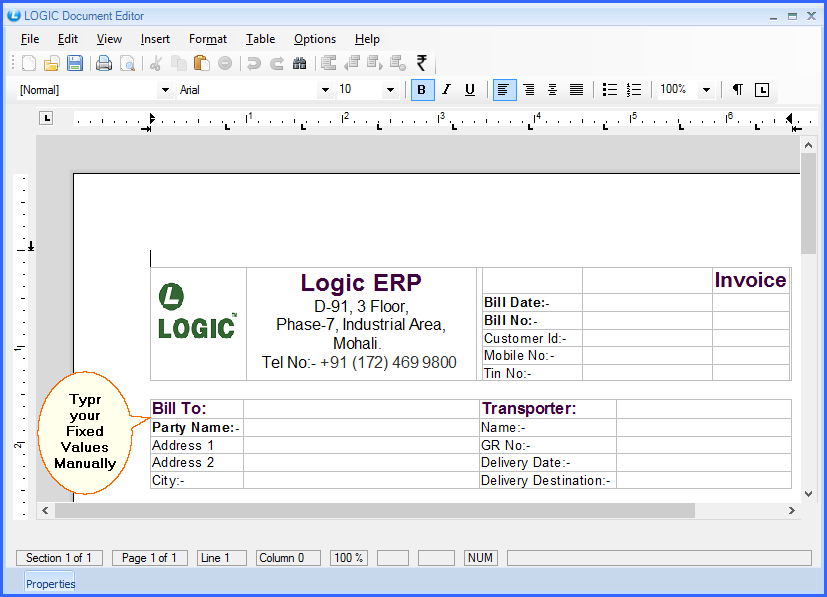
Task: Click the grey circle delete icon
Action: (x=225, y=63)
